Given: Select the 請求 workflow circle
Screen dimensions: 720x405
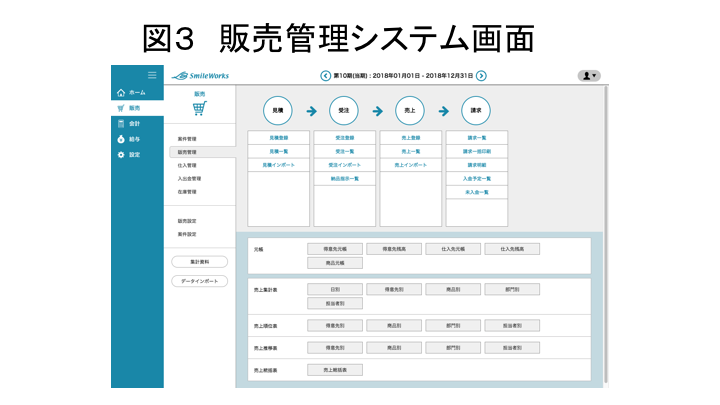Looking at the screenshot, I should tap(476, 111).
